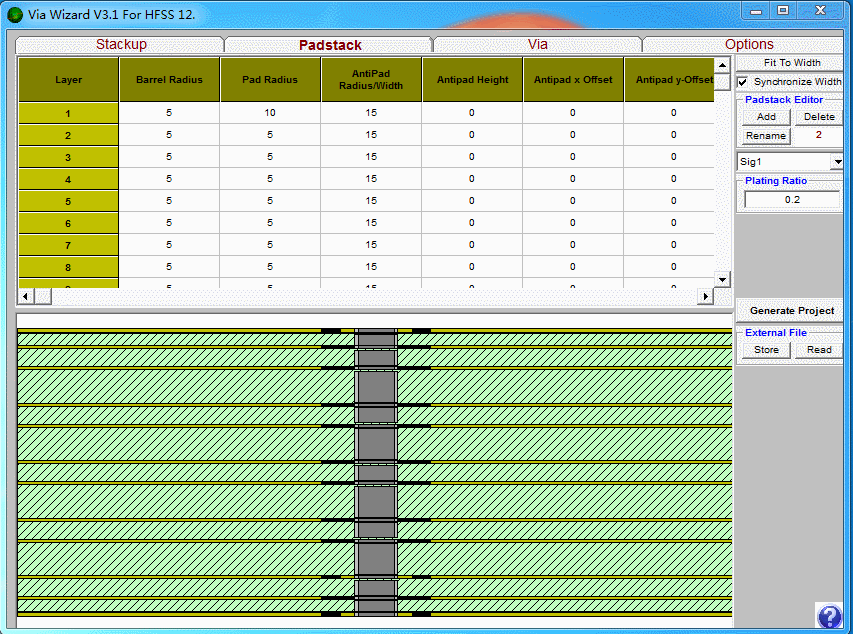The image size is (853, 634).
Task: Click the Antipad Height column header
Action: [x=472, y=79]
